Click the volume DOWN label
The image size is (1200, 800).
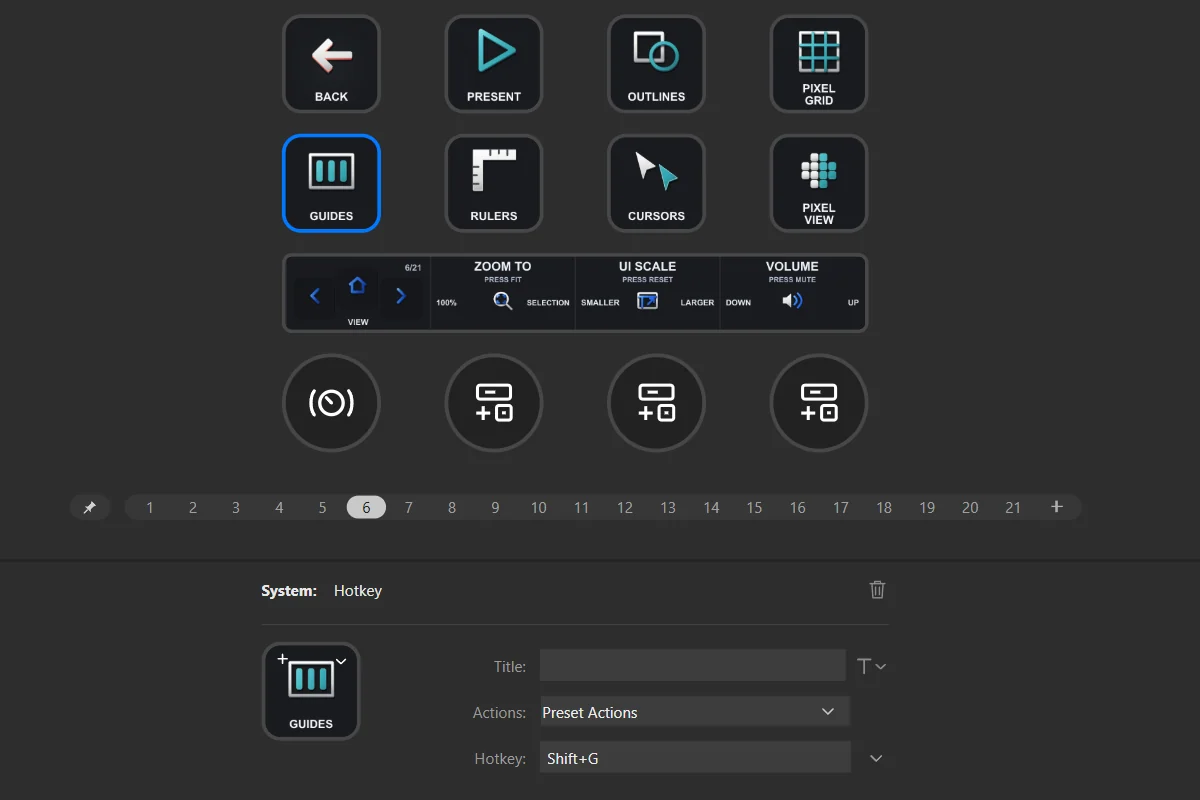738,302
